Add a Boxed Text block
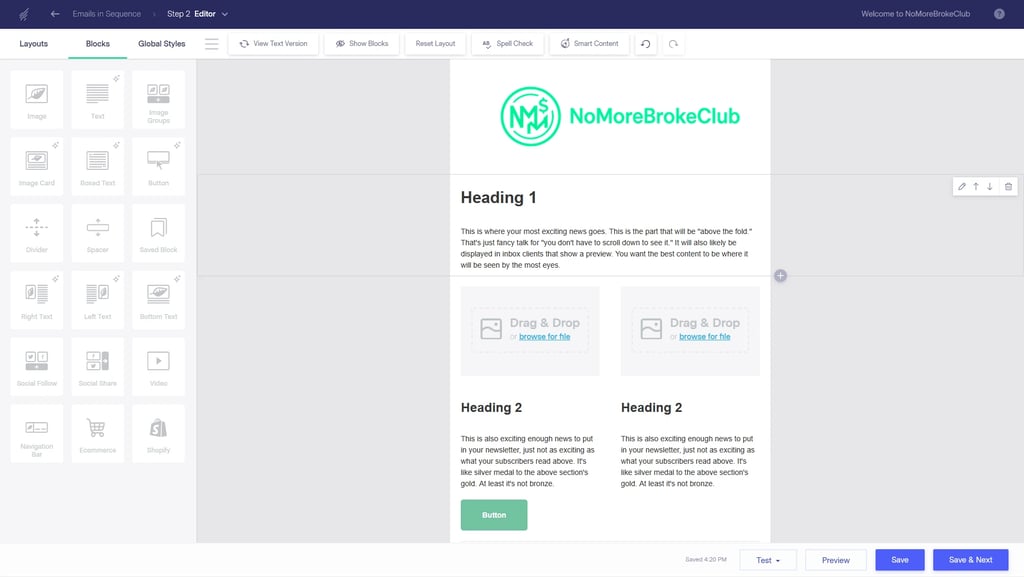Screen dimensions: 1024x577 point(97,166)
